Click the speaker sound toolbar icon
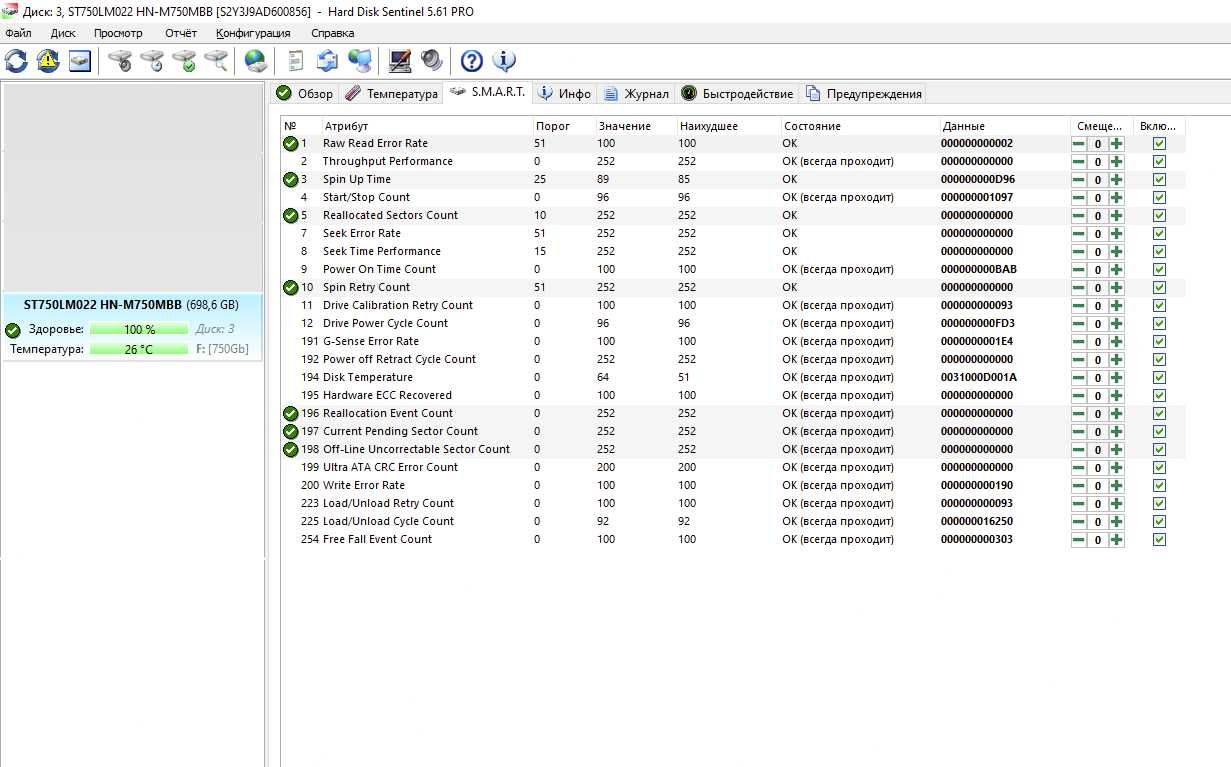The image size is (1231, 767). (432, 61)
